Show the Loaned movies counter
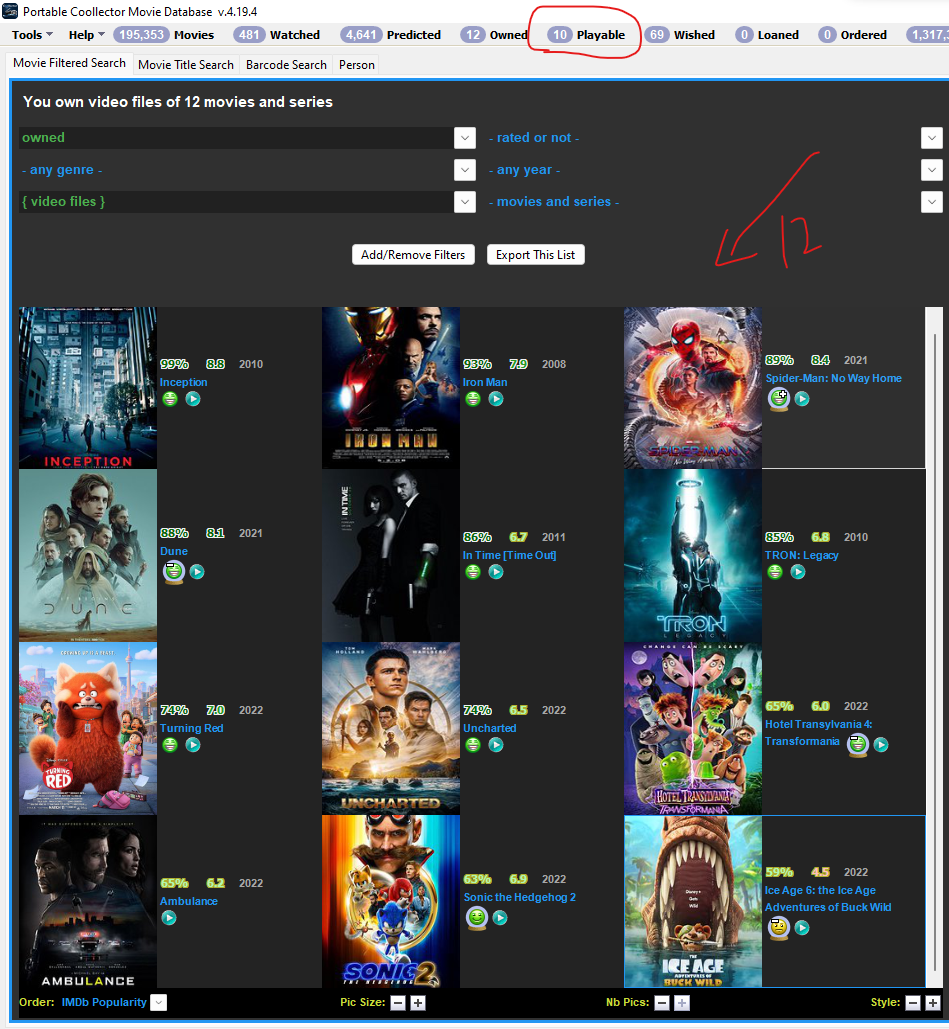This screenshot has height=1029, width=949. 767,35
